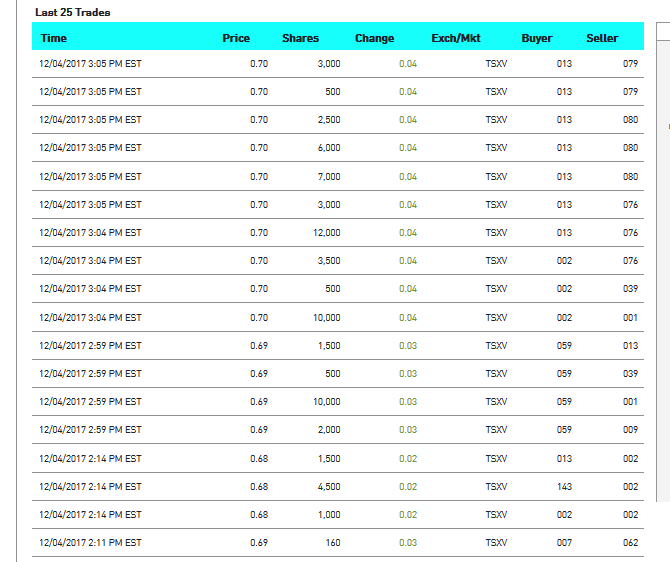Click buyer code 007 in last row
This screenshot has height=562, width=670.
tap(564, 543)
